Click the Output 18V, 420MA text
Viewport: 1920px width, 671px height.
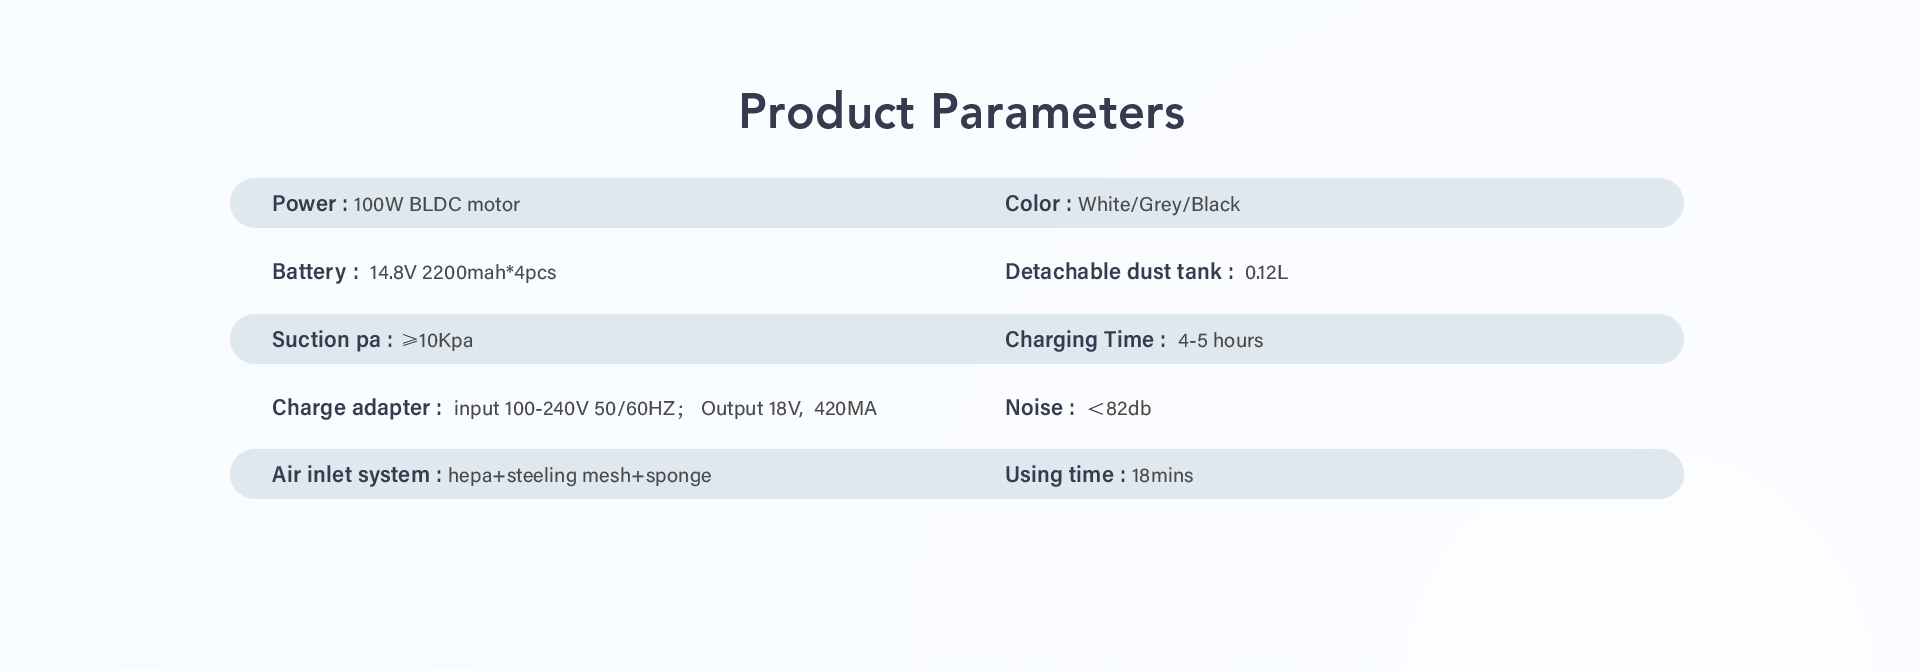[789, 409]
